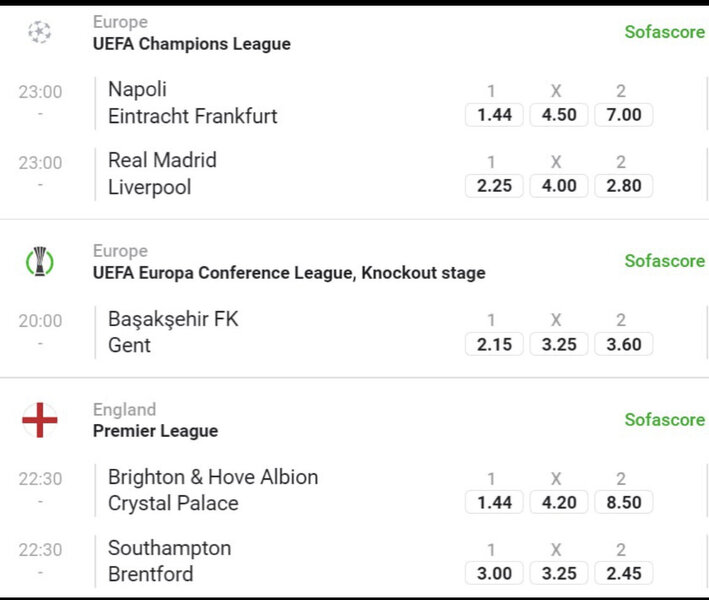Choose Crystal Palace win odds 8.50

pos(624,502)
